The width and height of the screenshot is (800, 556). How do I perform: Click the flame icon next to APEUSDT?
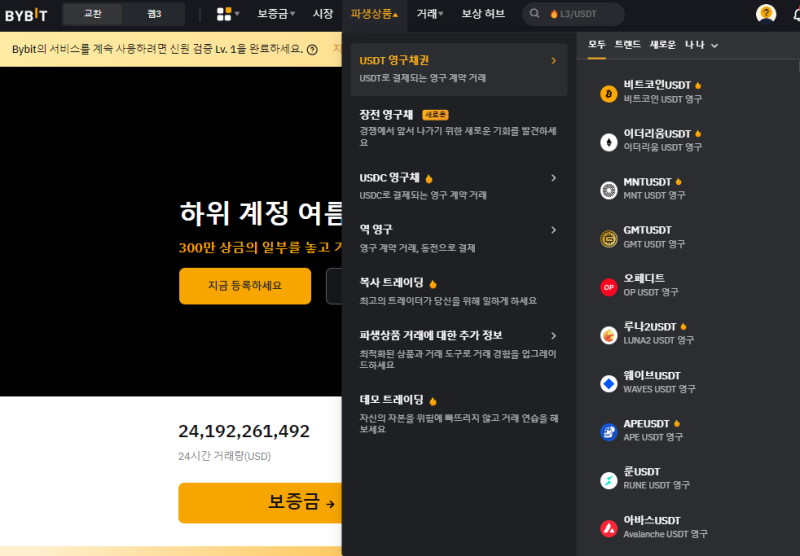coord(677,423)
